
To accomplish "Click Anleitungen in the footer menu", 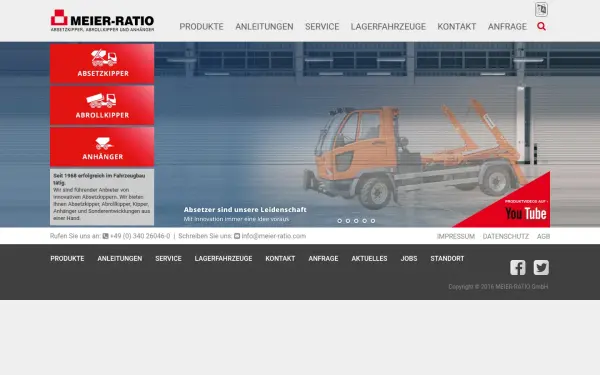I will [x=120, y=259].
